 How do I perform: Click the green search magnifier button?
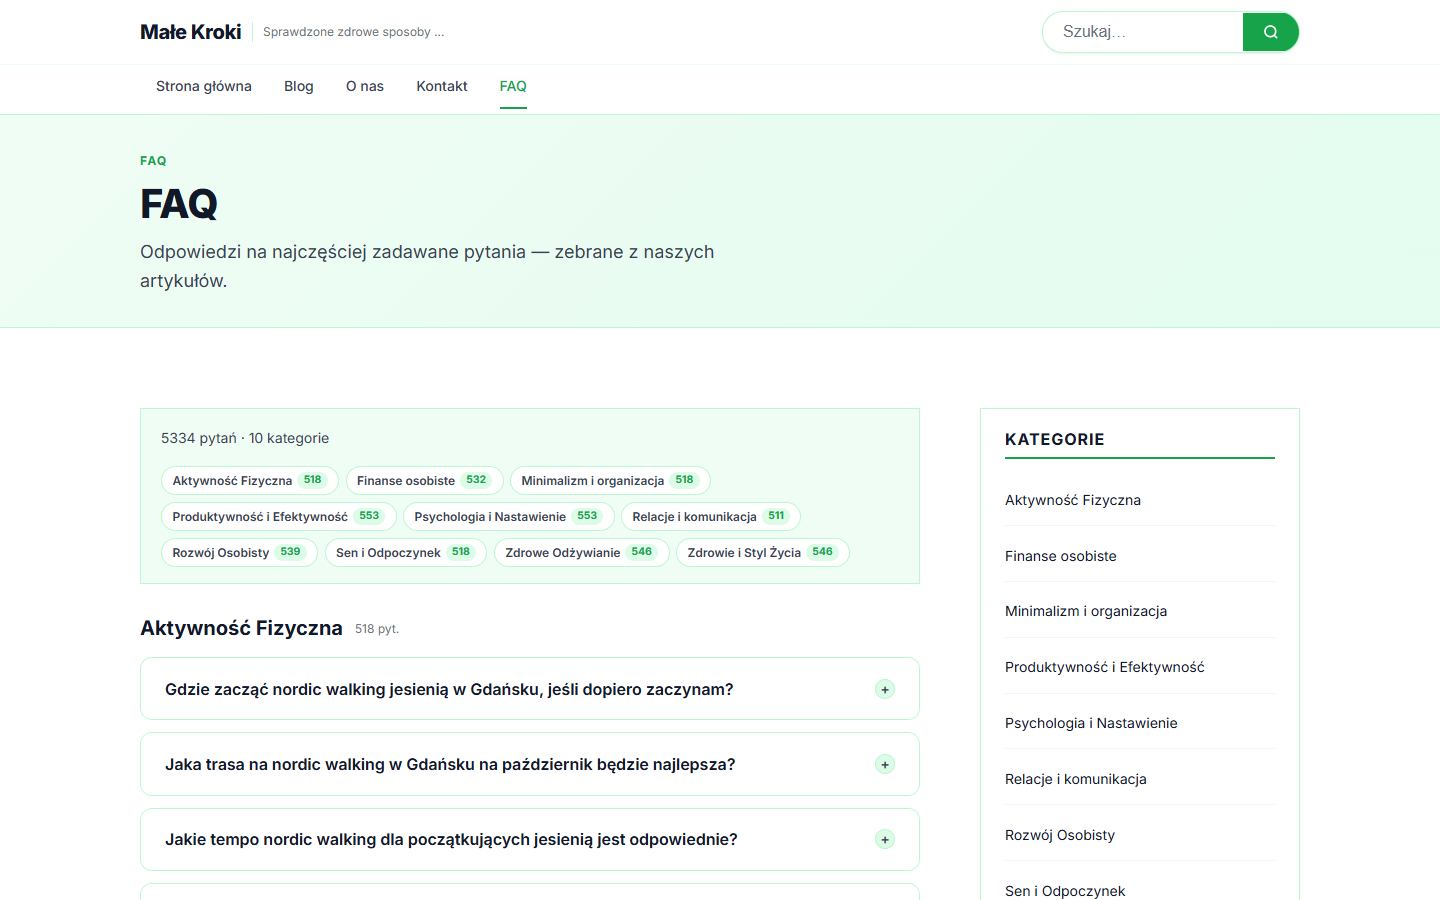click(x=1270, y=32)
